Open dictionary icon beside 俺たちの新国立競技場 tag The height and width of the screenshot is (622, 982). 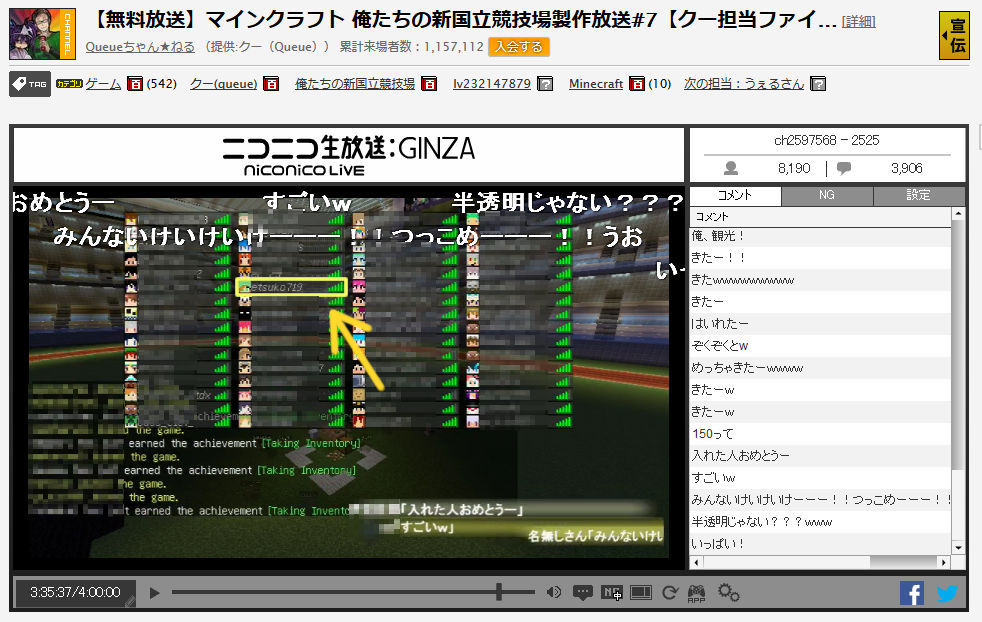[x=429, y=84]
